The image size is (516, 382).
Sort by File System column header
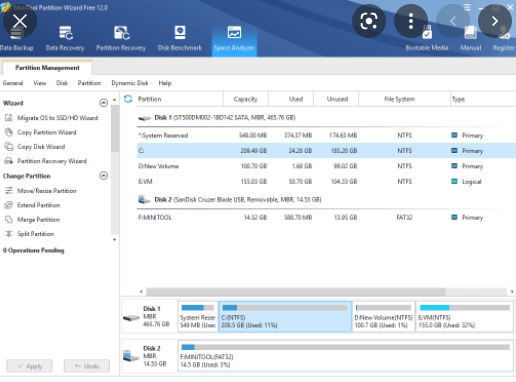point(404,99)
